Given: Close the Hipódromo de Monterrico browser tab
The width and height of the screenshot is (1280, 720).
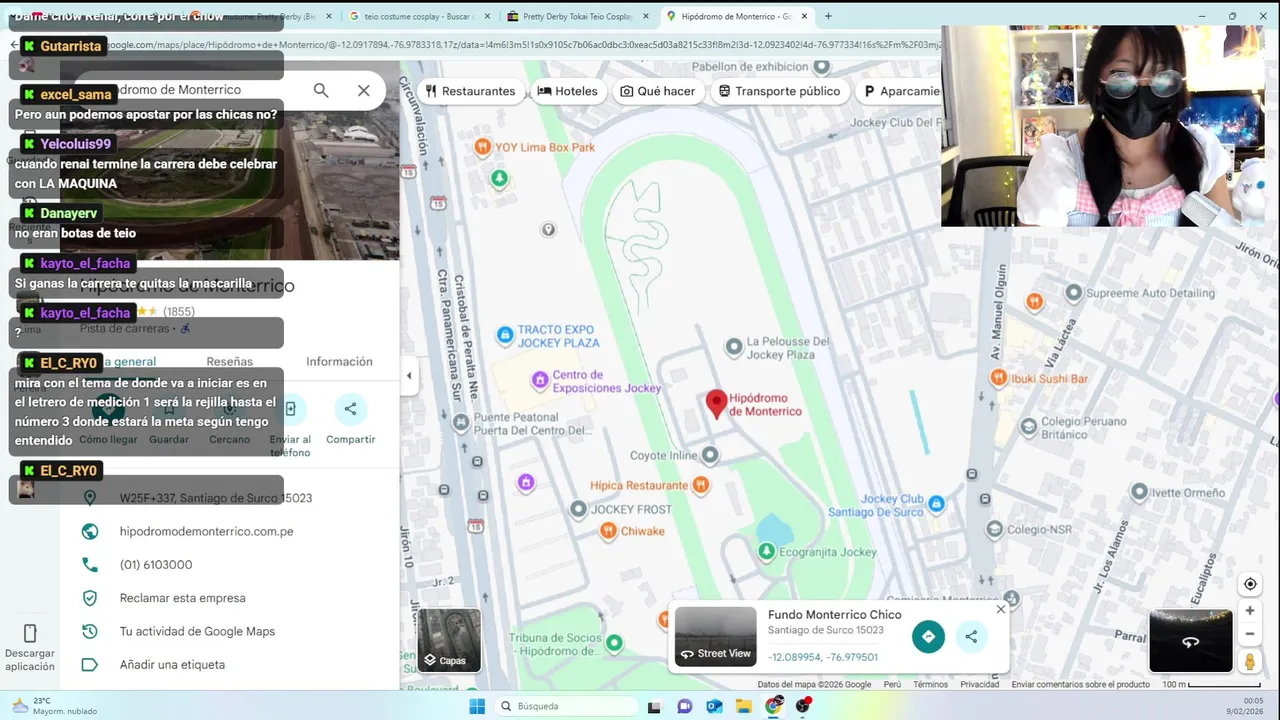Looking at the screenshot, I should click(x=805, y=16).
